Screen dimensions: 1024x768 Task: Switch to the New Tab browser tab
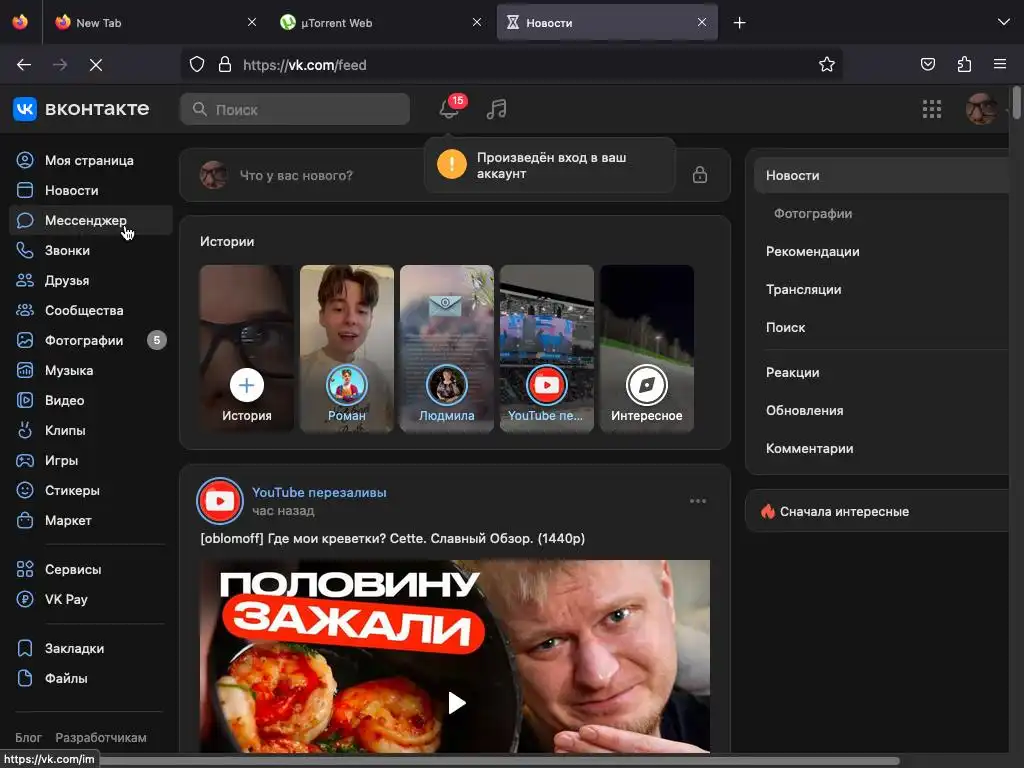[x=155, y=23]
